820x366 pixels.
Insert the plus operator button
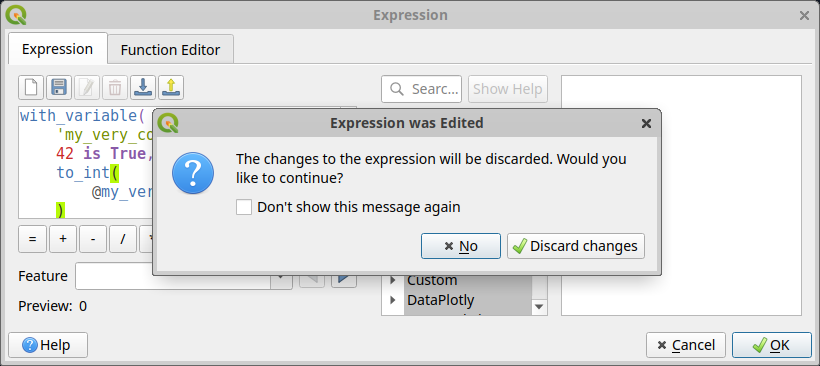pyautogui.click(x=63, y=239)
